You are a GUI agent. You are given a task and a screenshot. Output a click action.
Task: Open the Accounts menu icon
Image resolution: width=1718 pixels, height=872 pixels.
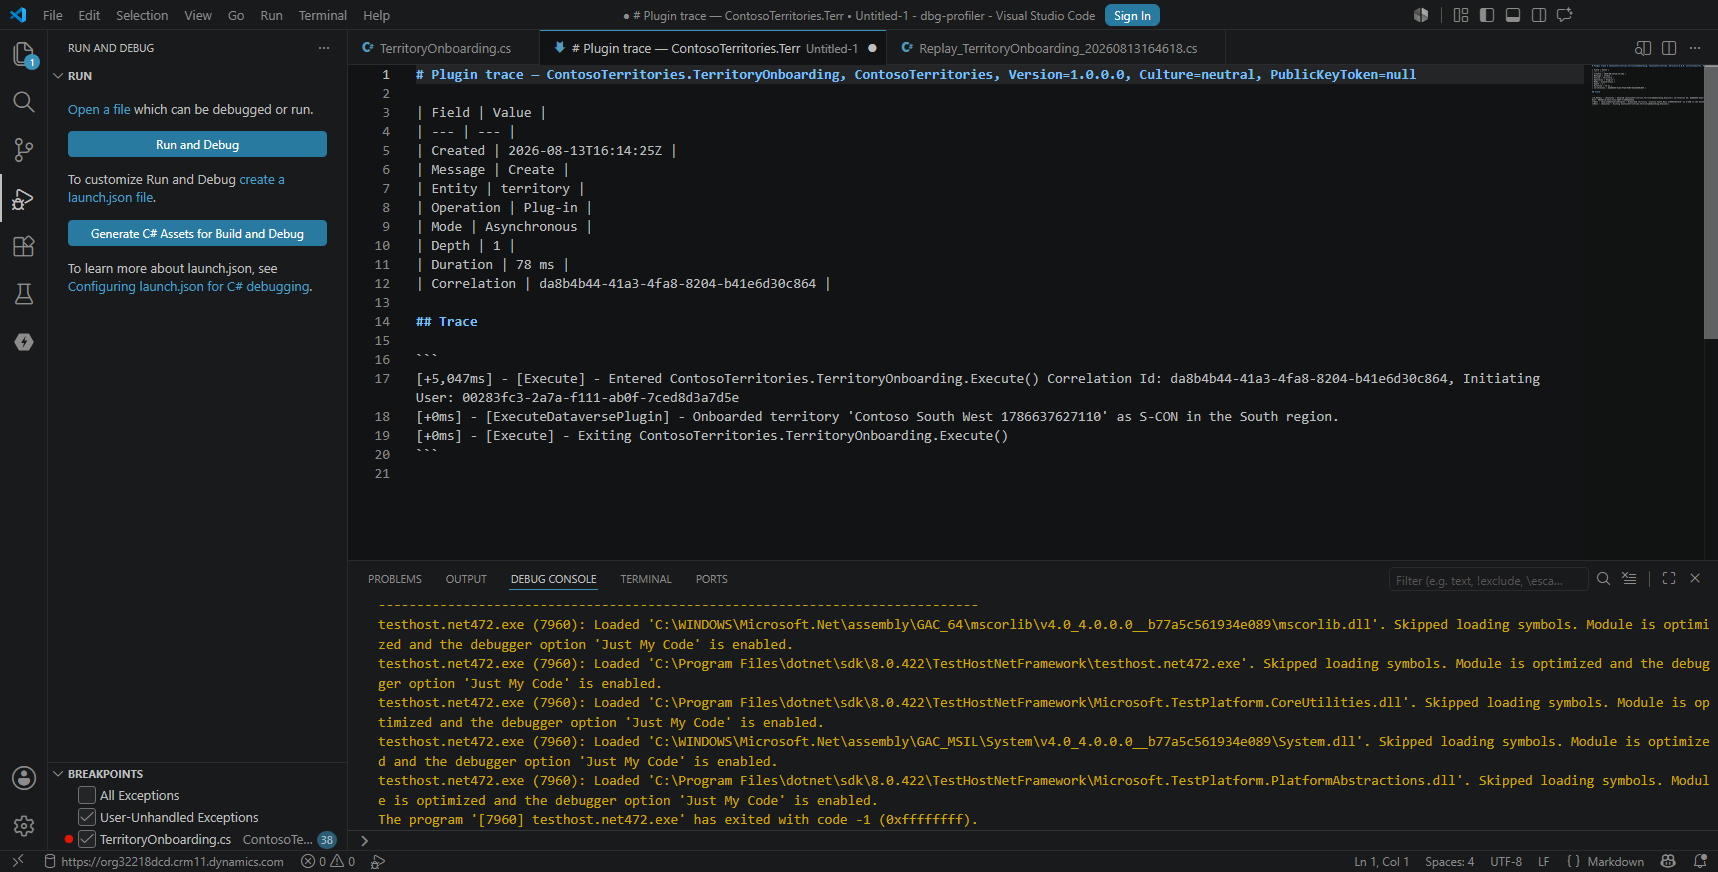(24, 778)
